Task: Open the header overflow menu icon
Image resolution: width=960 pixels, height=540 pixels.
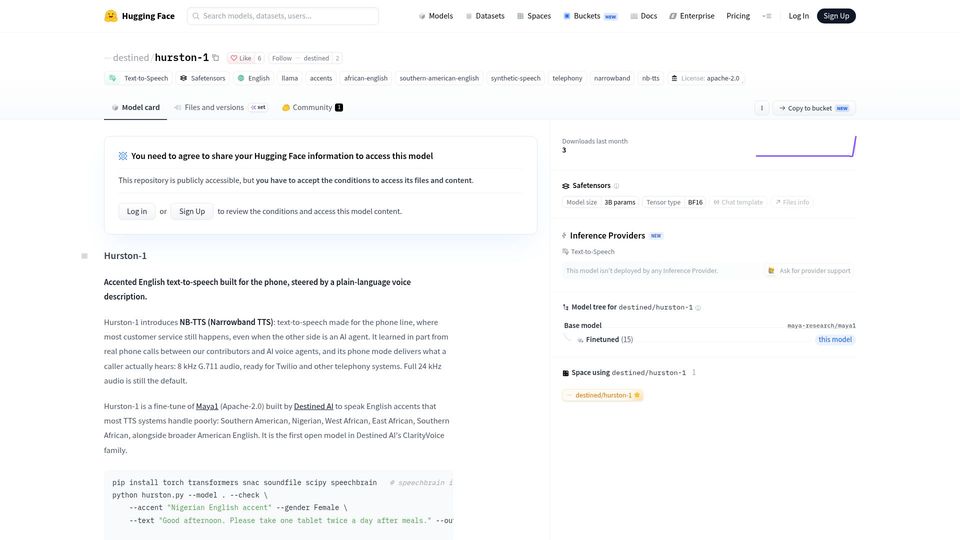Action: (x=767, y=16)
